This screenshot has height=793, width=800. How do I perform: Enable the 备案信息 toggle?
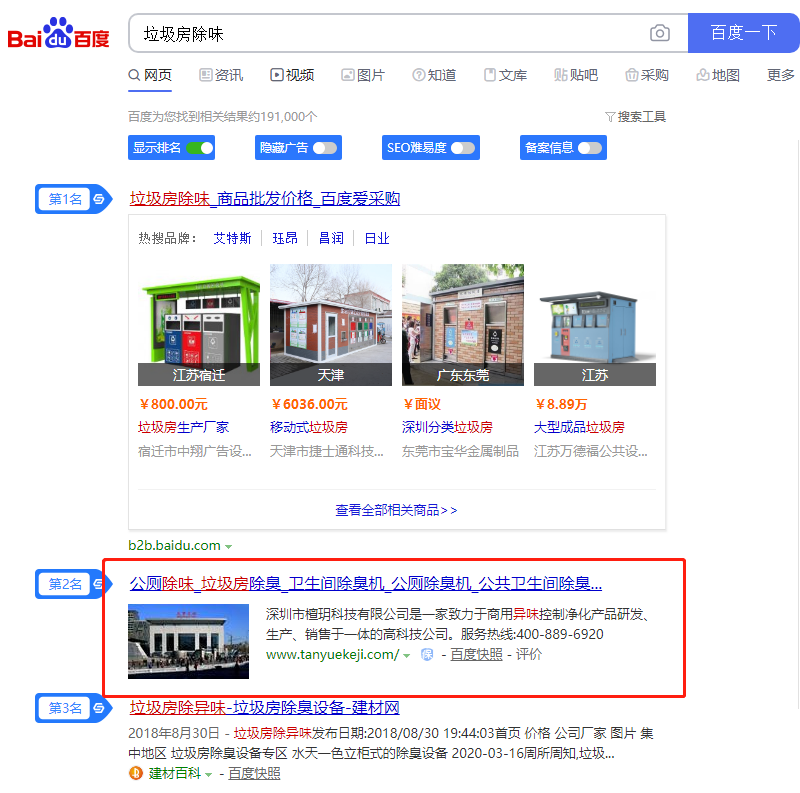coord(590,148)
